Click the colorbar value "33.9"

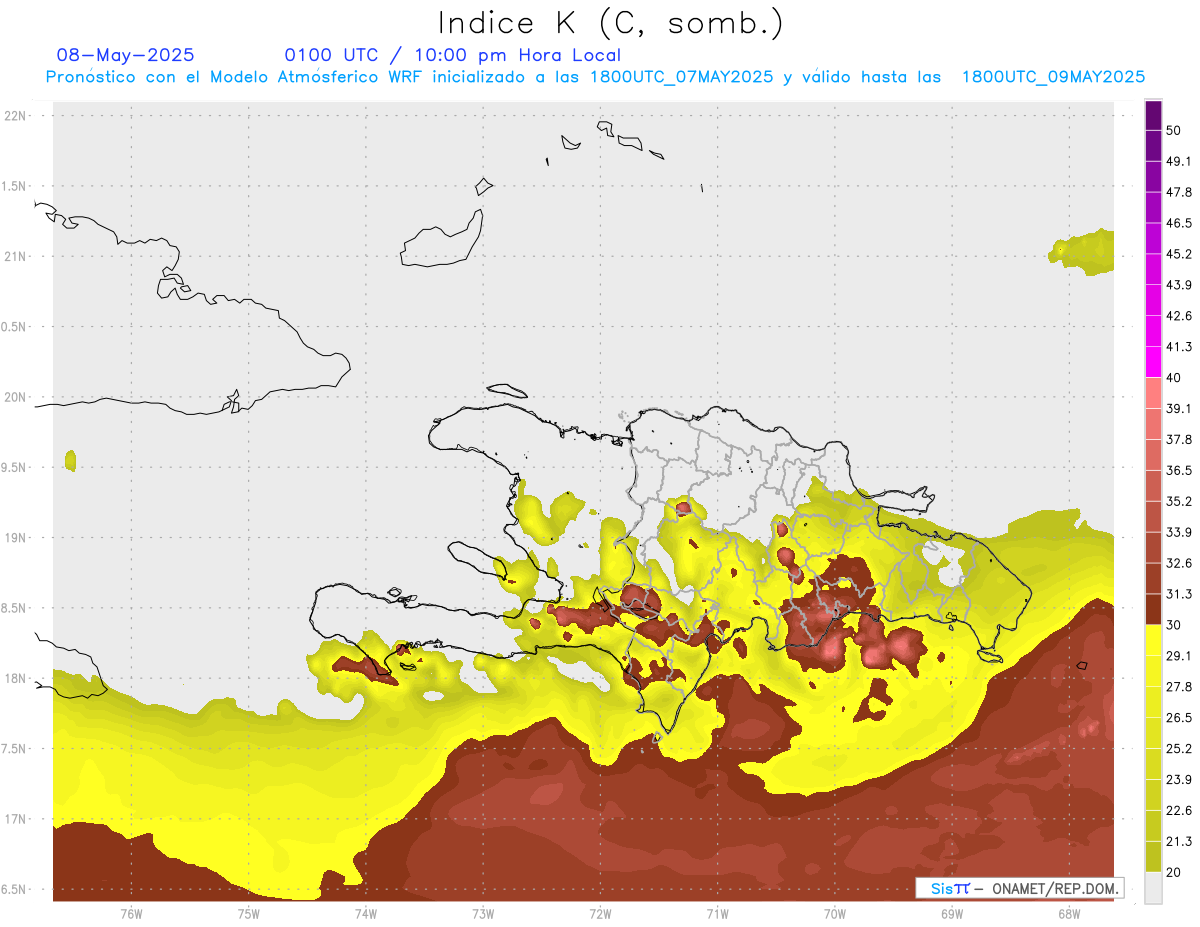click(x=1179, y=532)
